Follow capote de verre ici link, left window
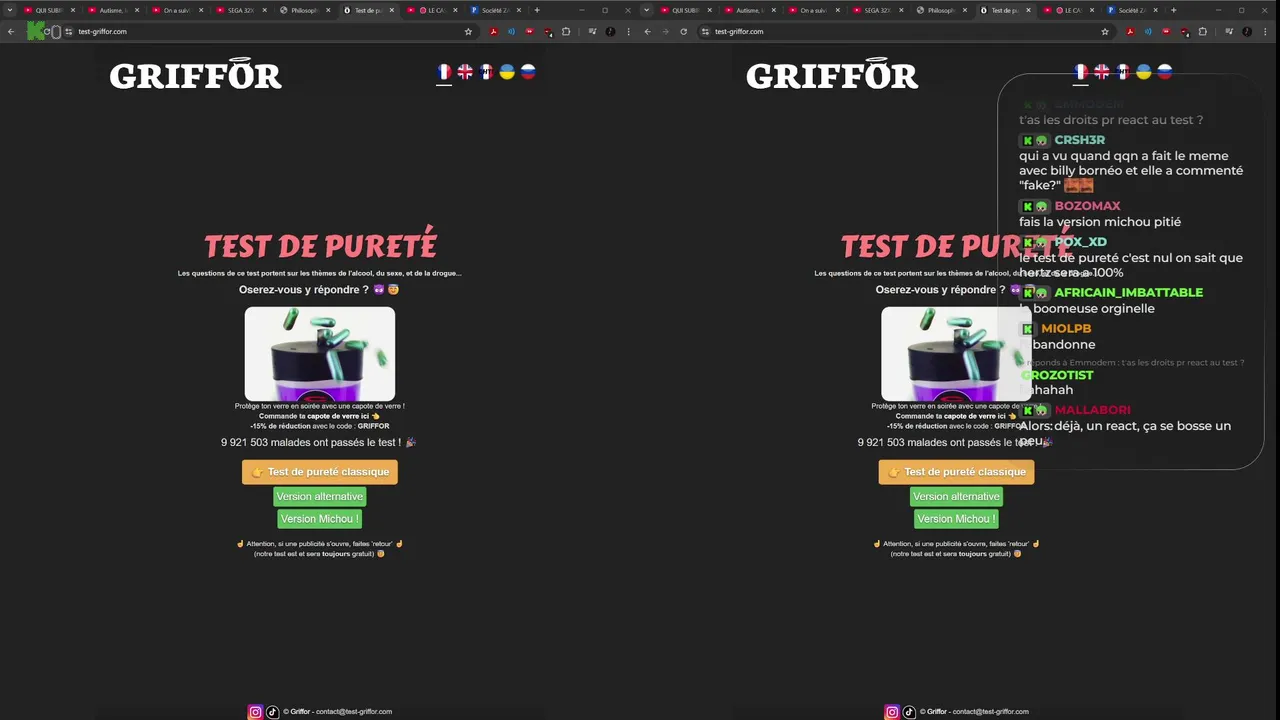1280x720 pixels. [338, 416]
